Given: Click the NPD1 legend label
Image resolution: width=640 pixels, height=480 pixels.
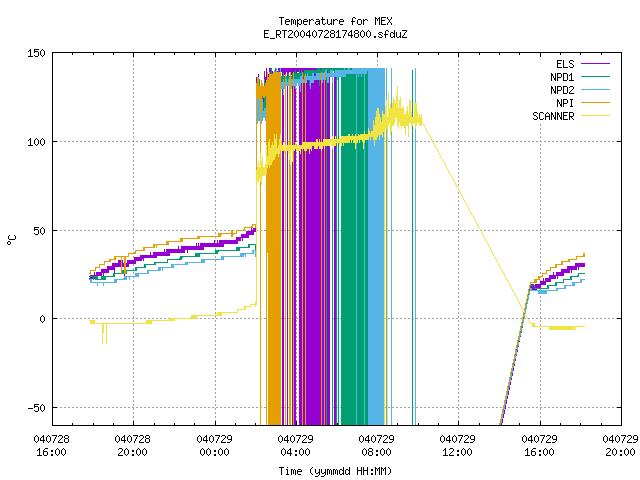Looking at the screenshot, I should 562,77.
